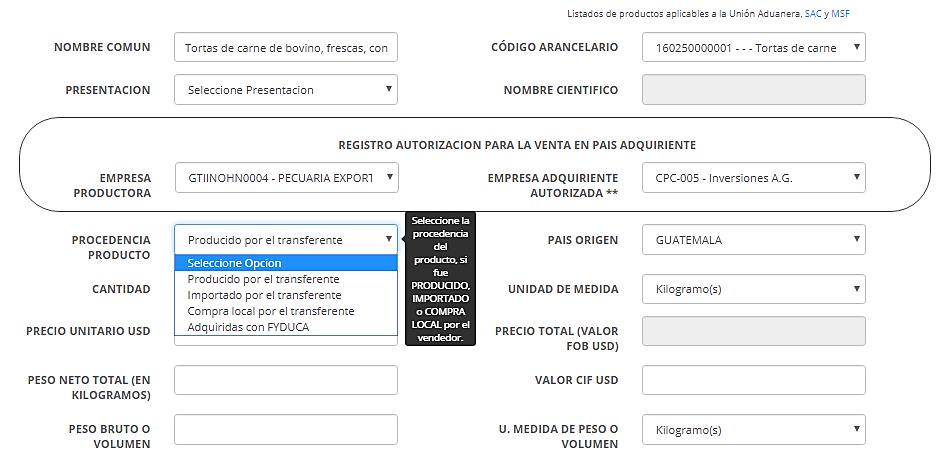Click the 'REGISTRO AUTORIZACION PARA LA VENTA' heading
This screenshot has width=945, height=460.
tap(517, 145)
